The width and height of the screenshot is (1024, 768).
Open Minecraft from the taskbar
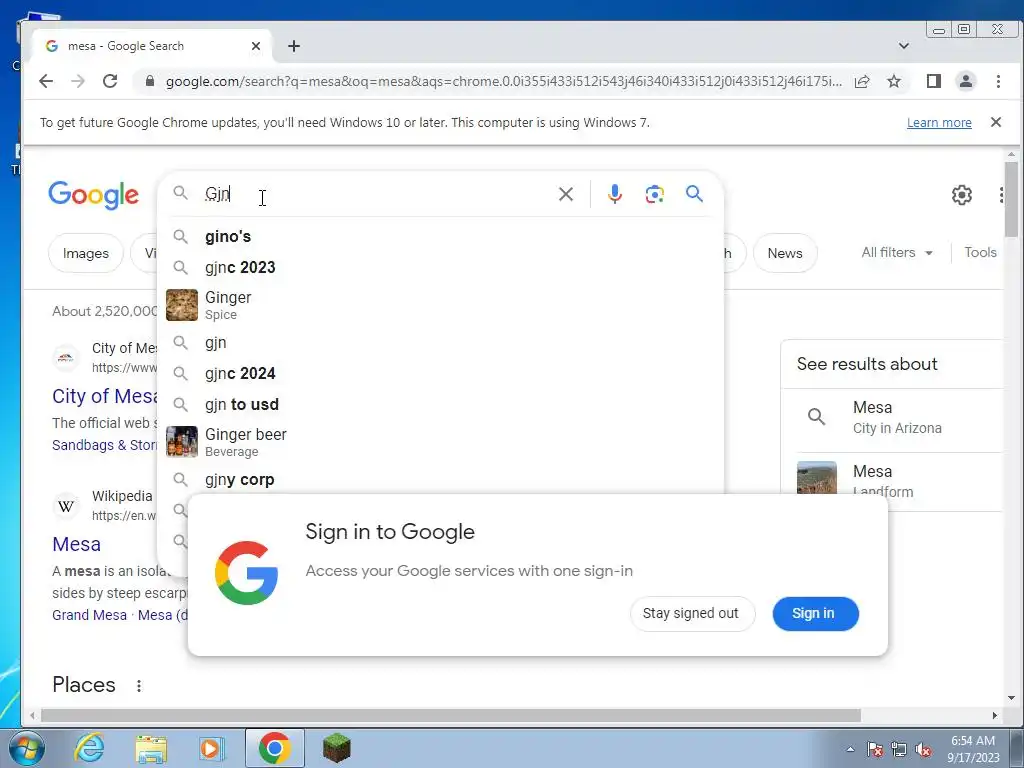tap(337, 748)
